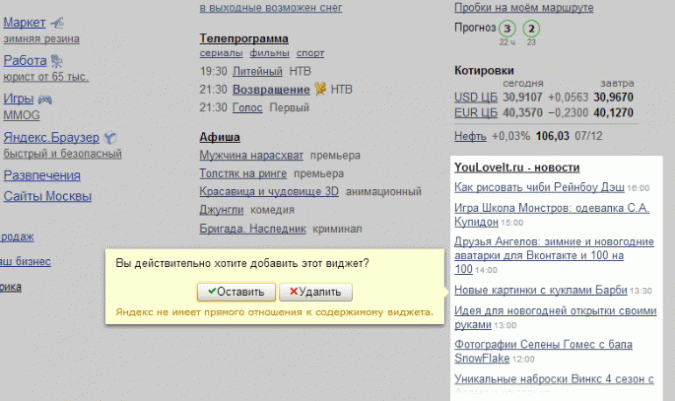Open the Яндекс.Браузер link
Image resolution: width=675 pixels, height=401 pixels.
click(x=51, y=138)
